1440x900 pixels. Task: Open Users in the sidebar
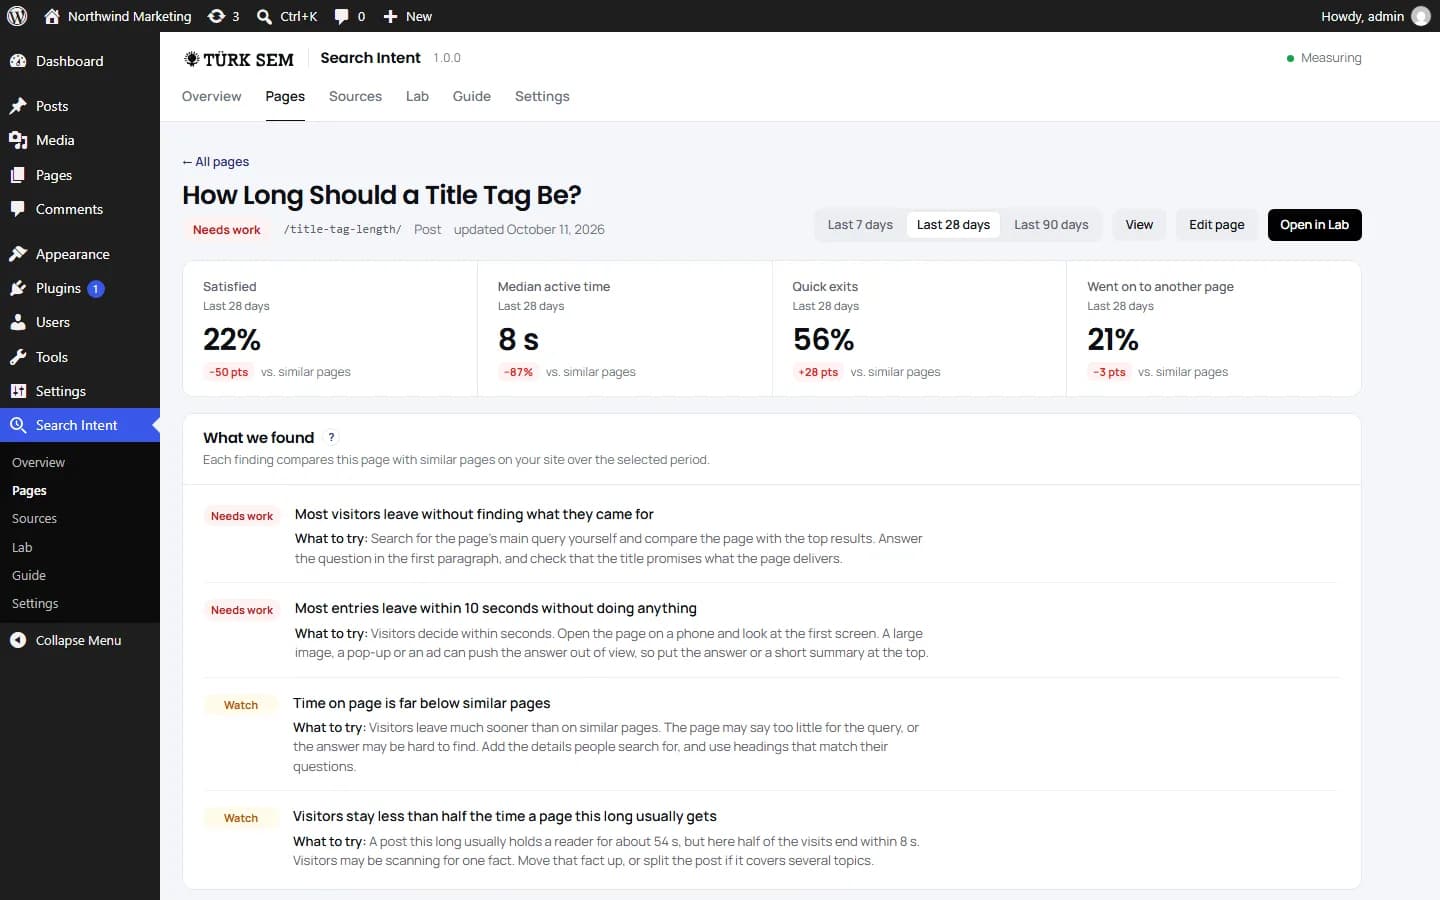tap(80, 322)
